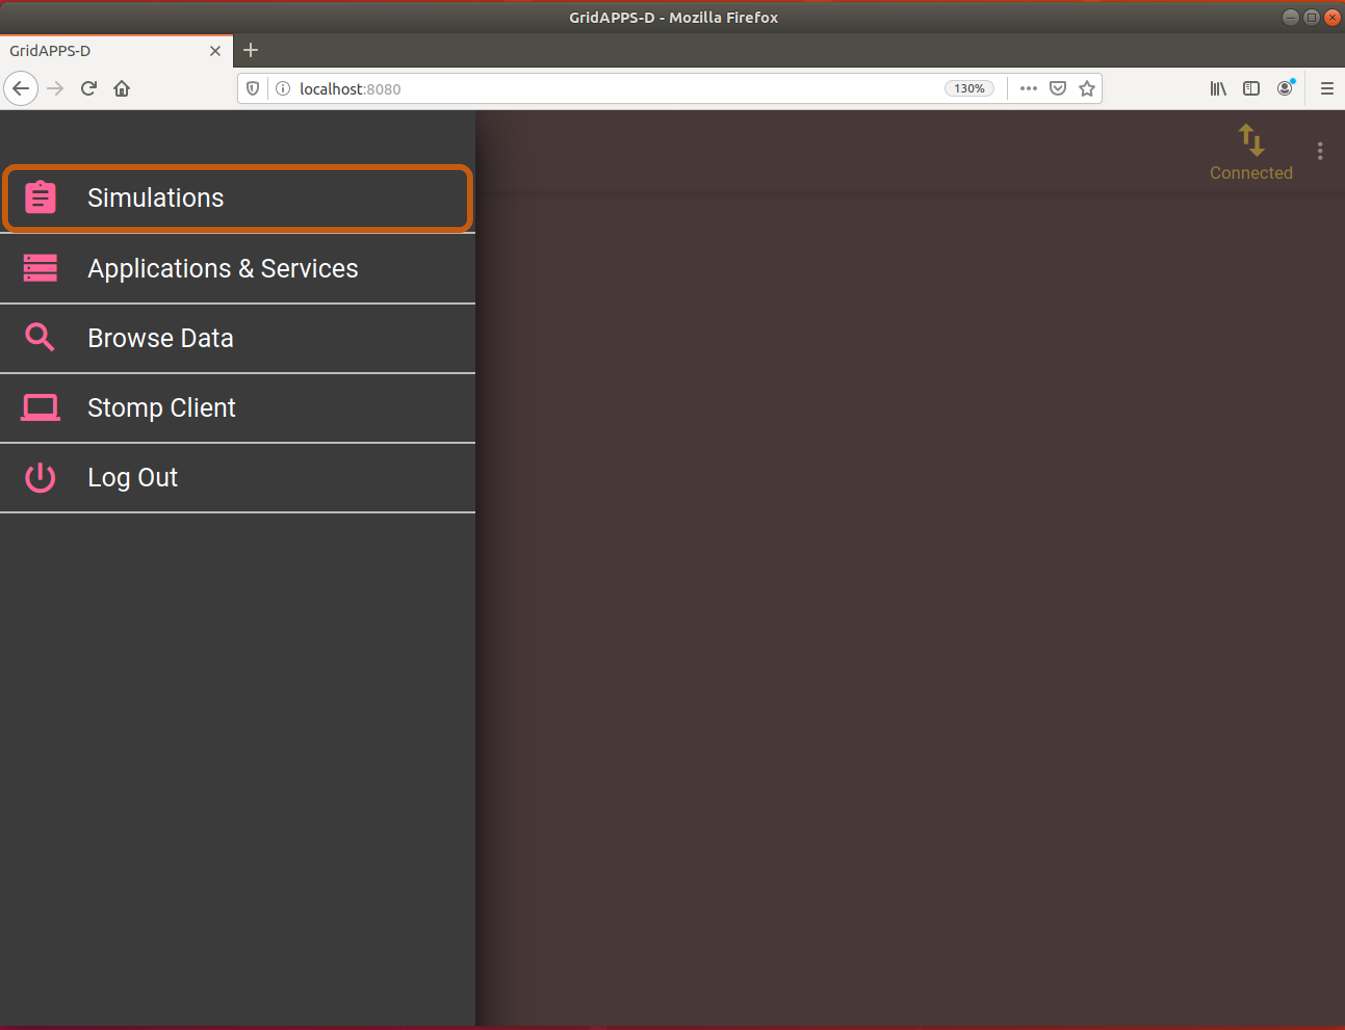Show site information for localhost
1345x1030 pixels.
click(x=283, y=89)
